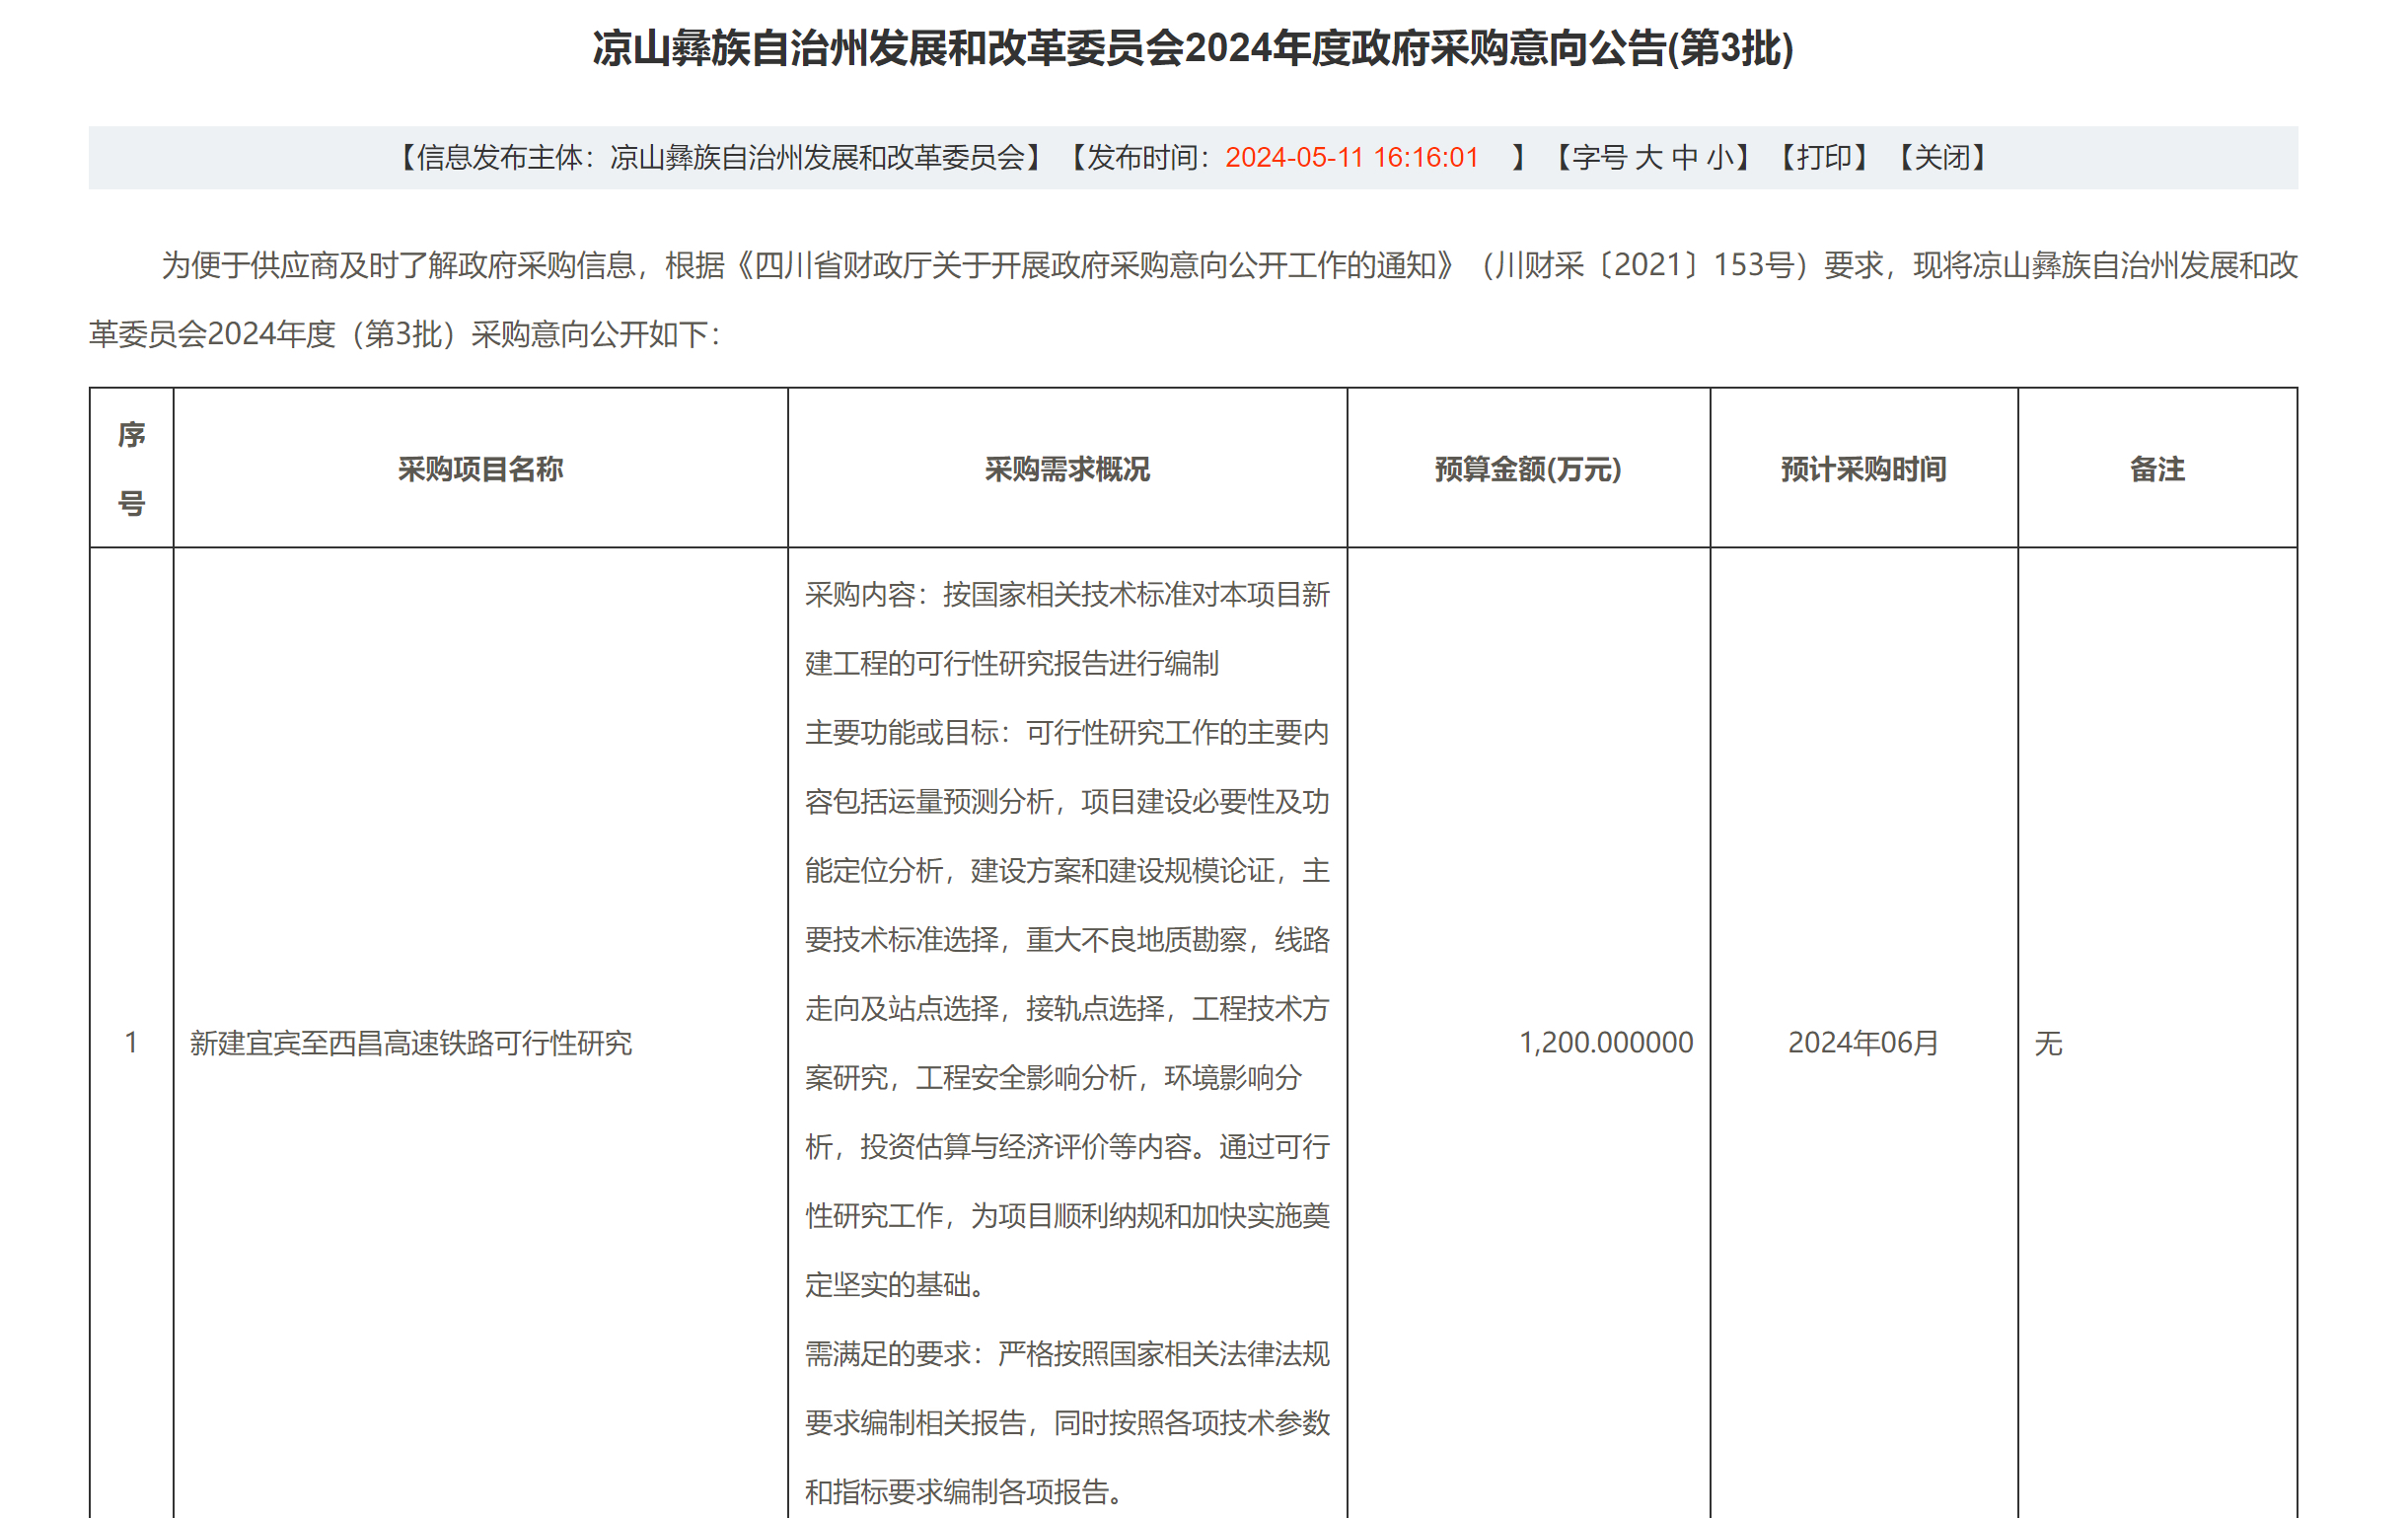Click purchase time 2024年06月
The height and width of the screenshot is (1518, 2408).
(x=1863, y=1043)
